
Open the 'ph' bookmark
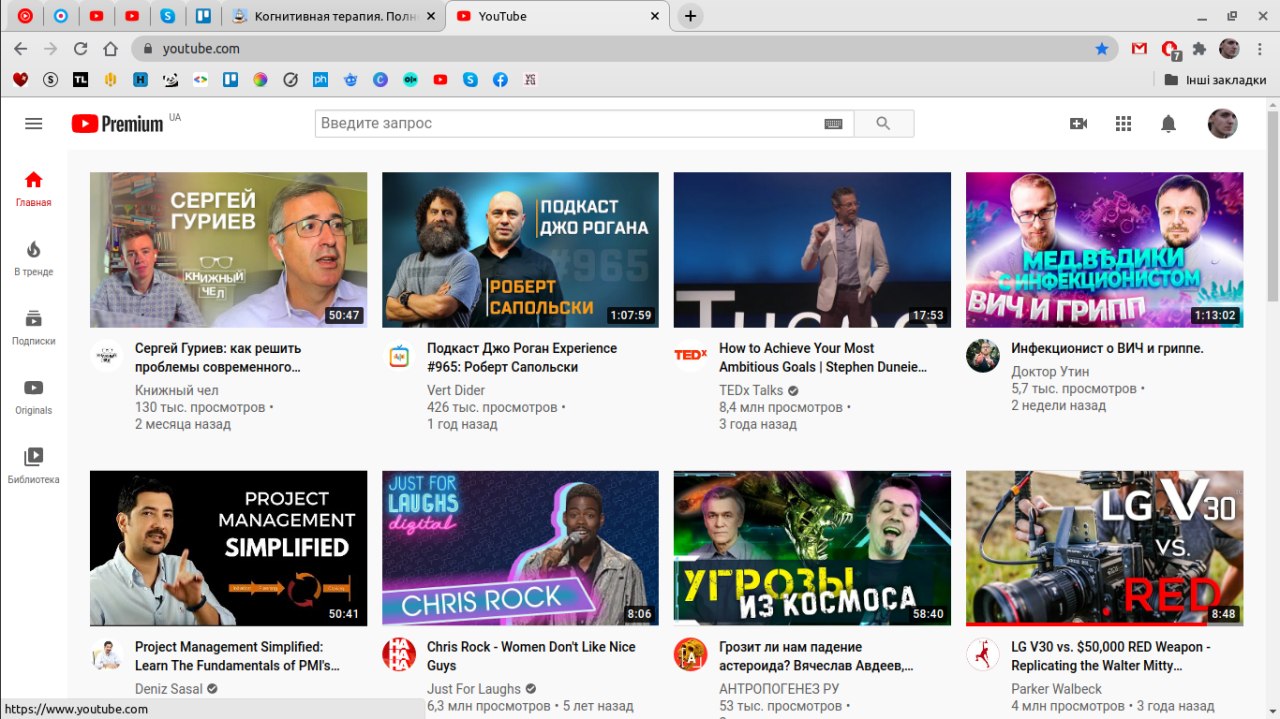(320, 79)
